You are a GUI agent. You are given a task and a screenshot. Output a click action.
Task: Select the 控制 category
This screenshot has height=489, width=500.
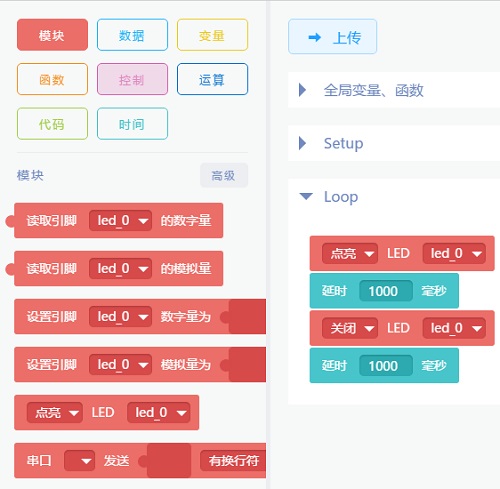click(132, 79)
